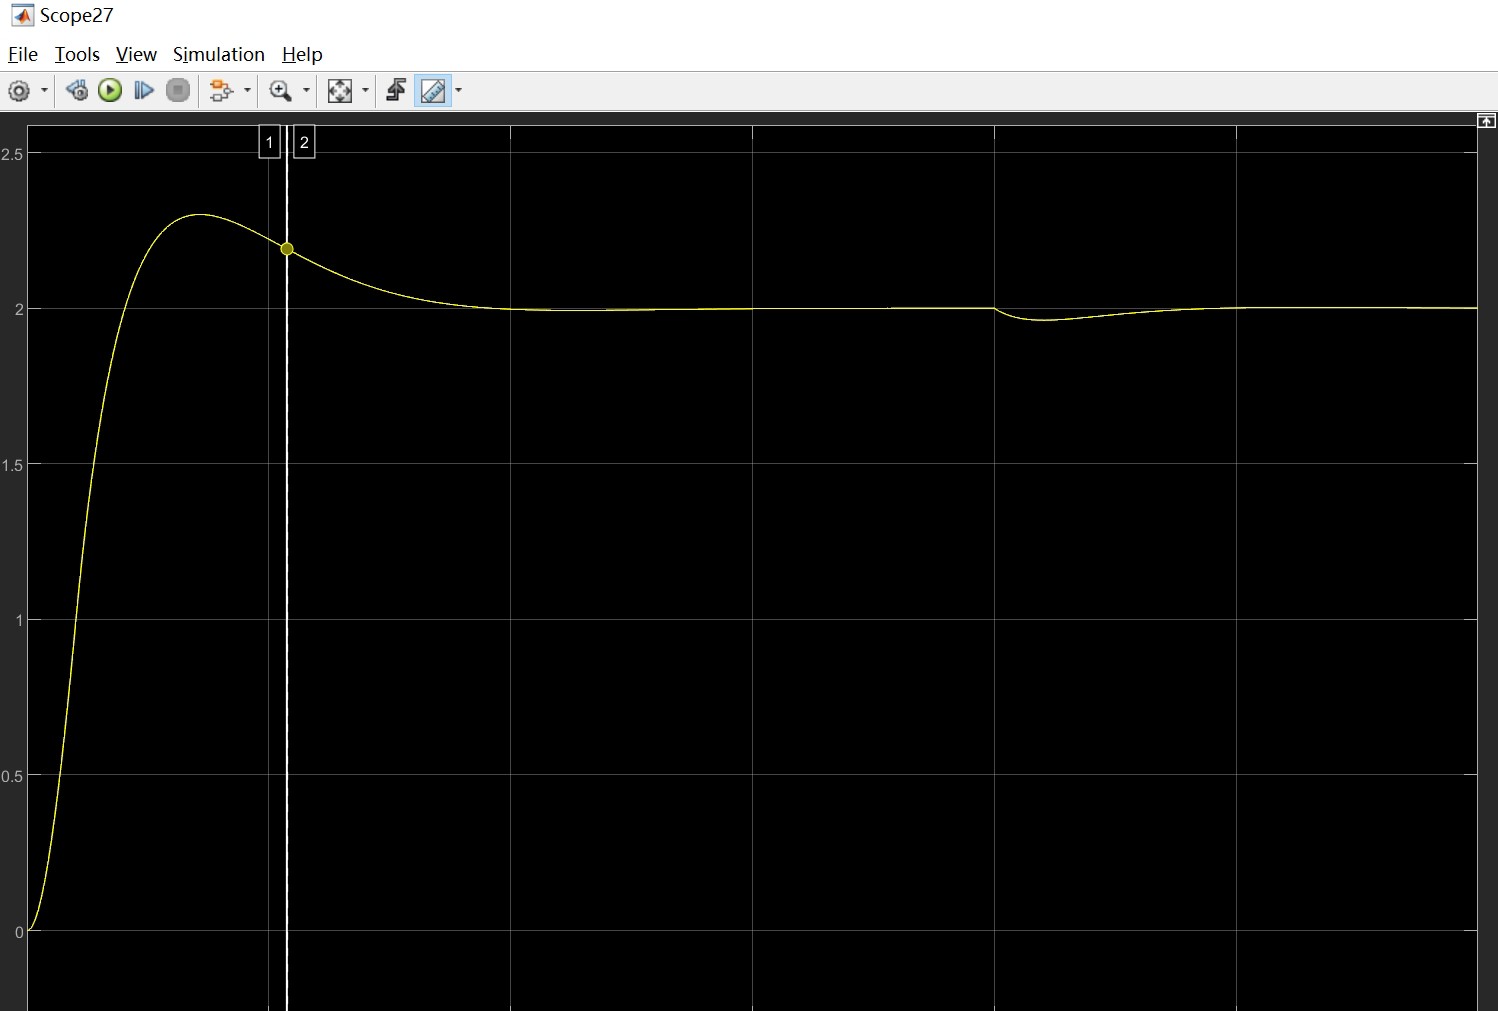Click the 1.5 y-axis tick label
Image resolution: width=1498 pixels, height=1011 pixels.
12,465
